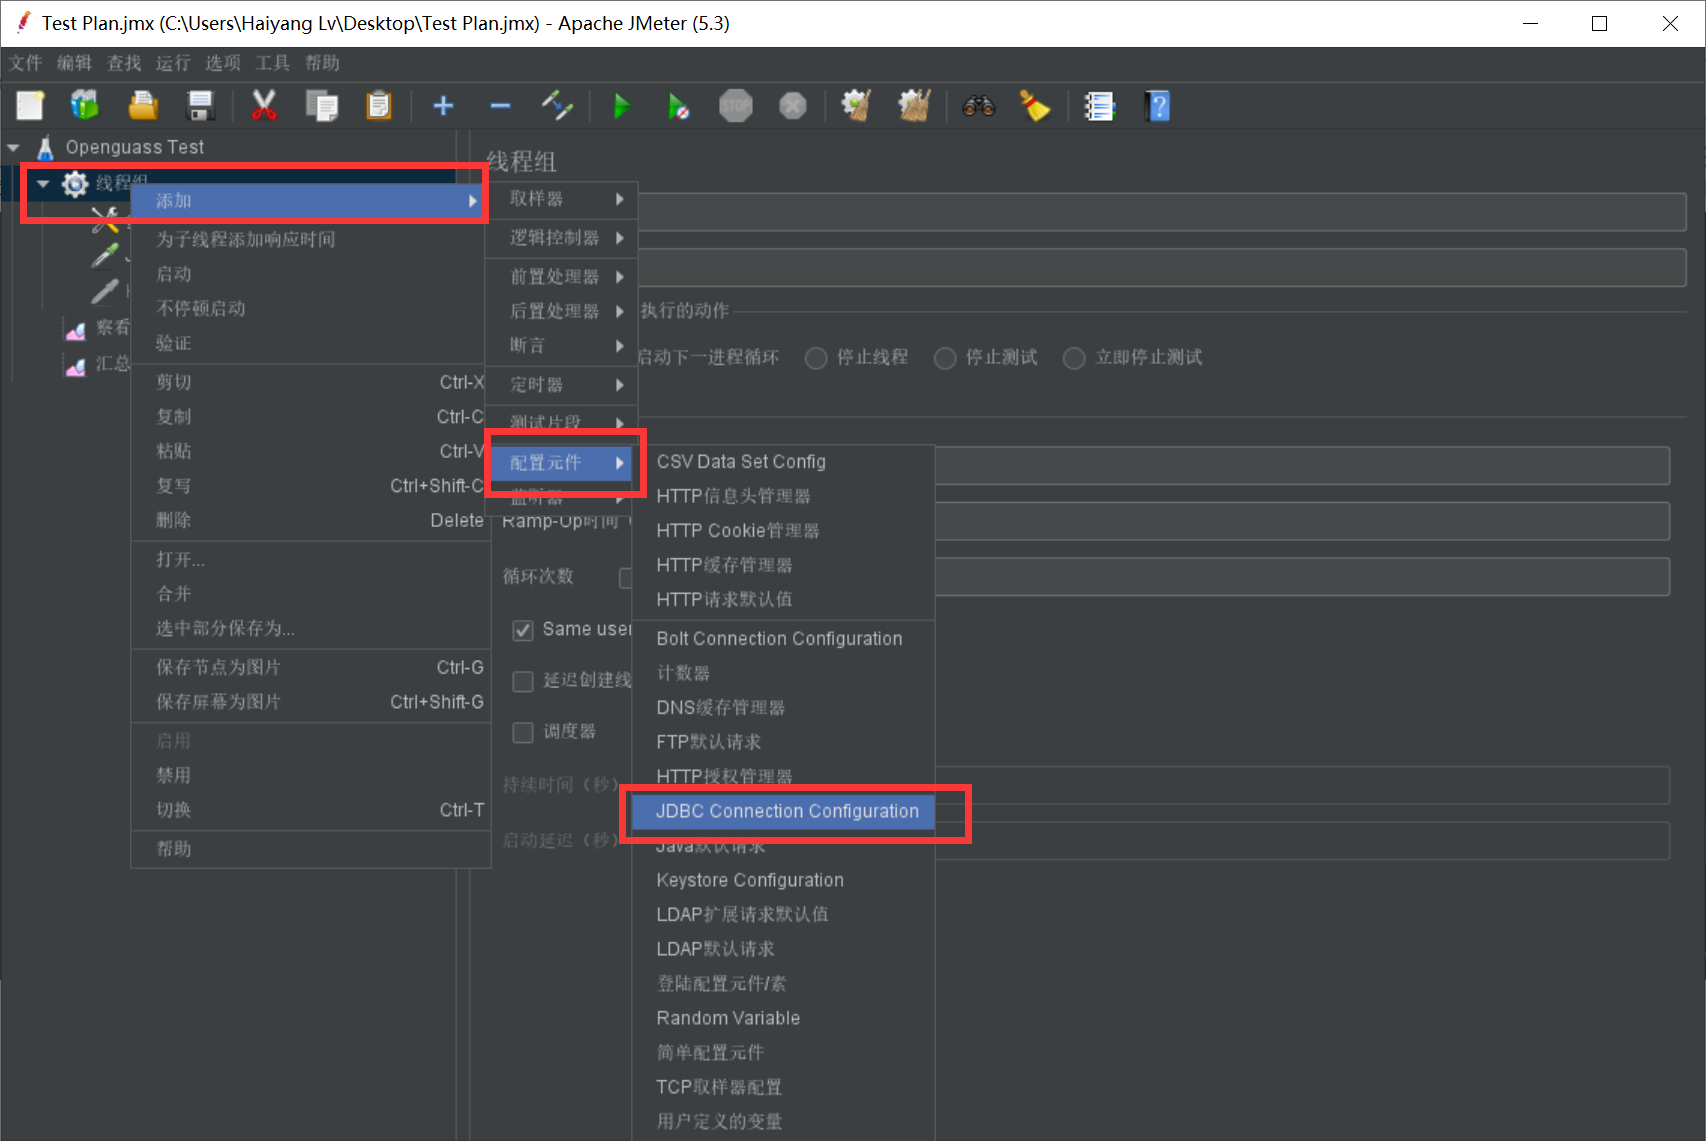The width and height of the screenshot is (1706, 1141).
Task: Expand the 后置处理器 submenu
Action: pyautogui.click(x=563, y=311)
